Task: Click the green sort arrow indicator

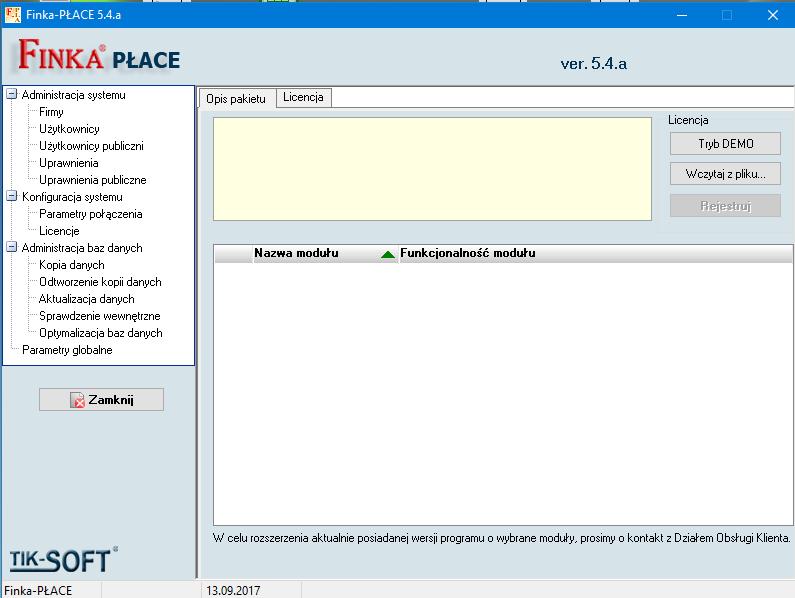Action: [388, 254]
